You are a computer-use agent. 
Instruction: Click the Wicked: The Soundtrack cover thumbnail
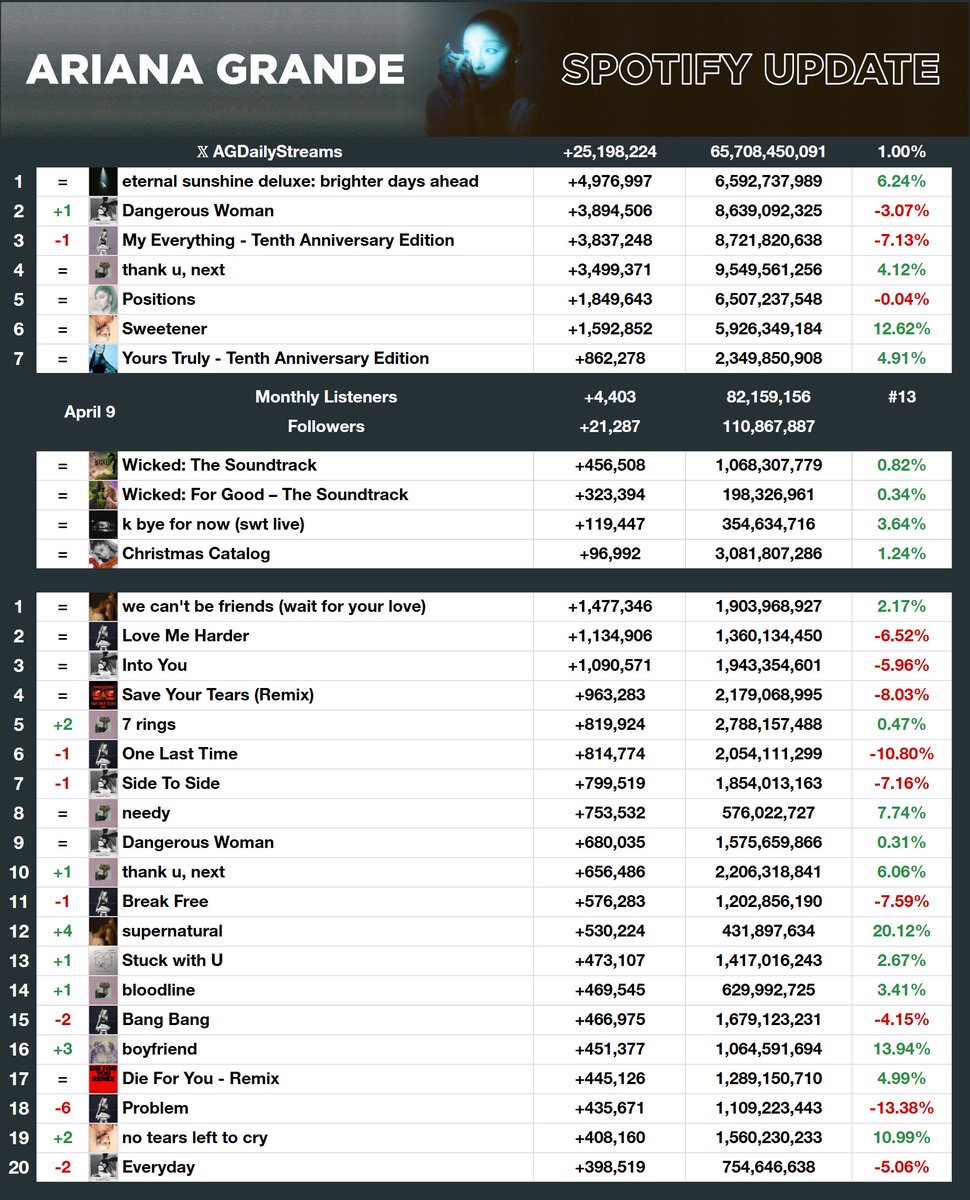point(103,465)
